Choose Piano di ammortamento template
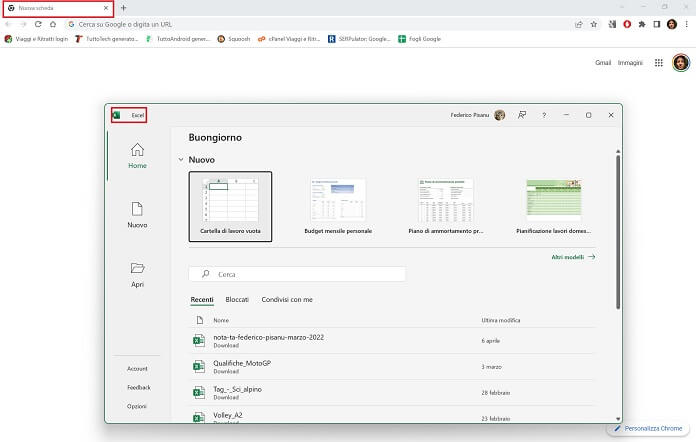Image resolution: width=696 pixels, height=442 pixels. coord(446,207)
